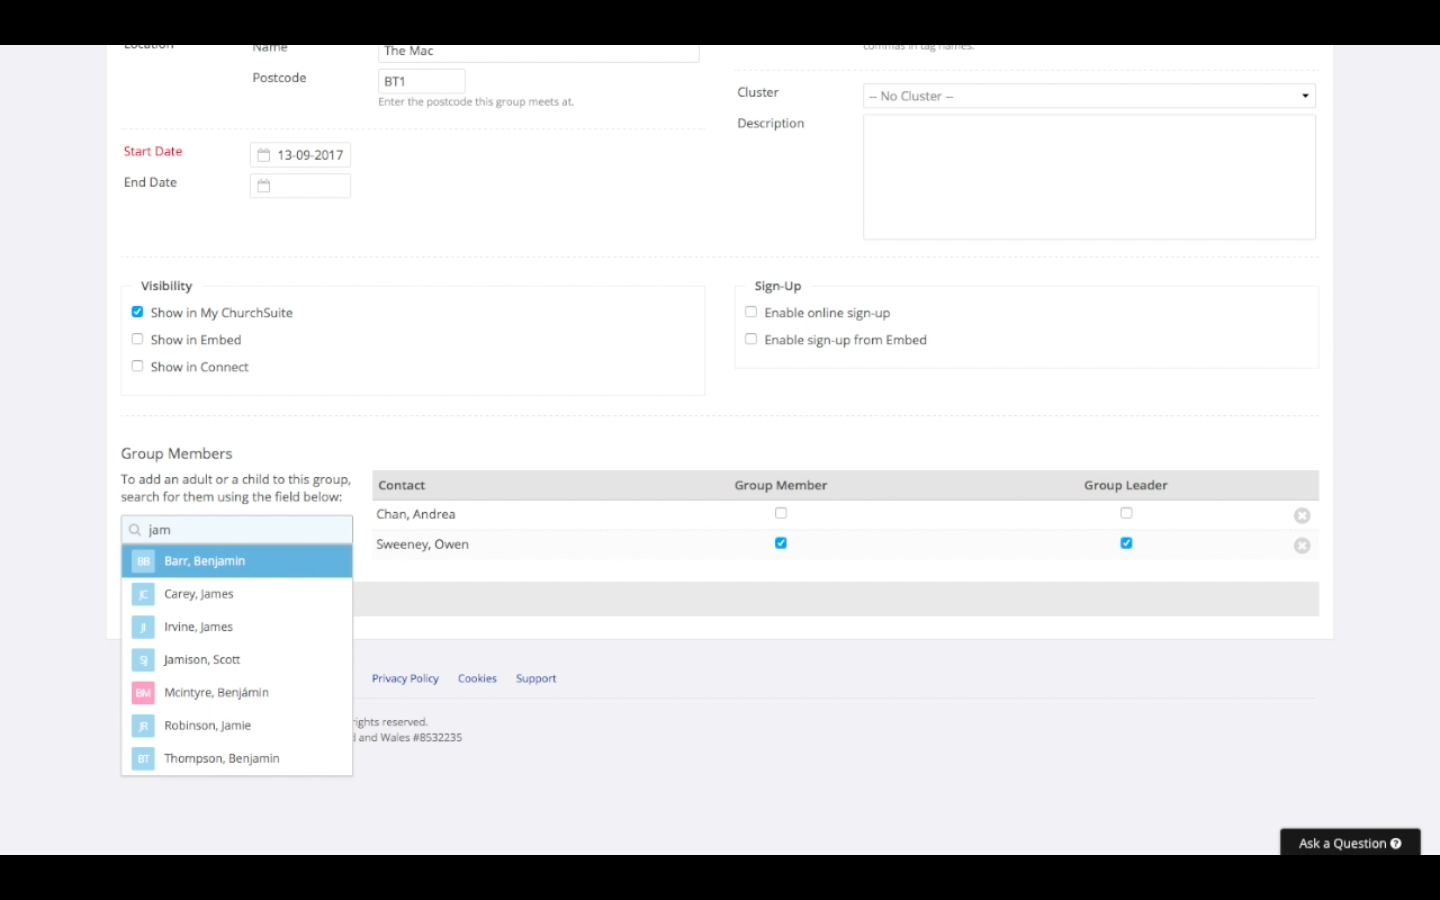Click the group member search field with jam
The height and width of the screenshot is (900, 1440).
point(237,530)
